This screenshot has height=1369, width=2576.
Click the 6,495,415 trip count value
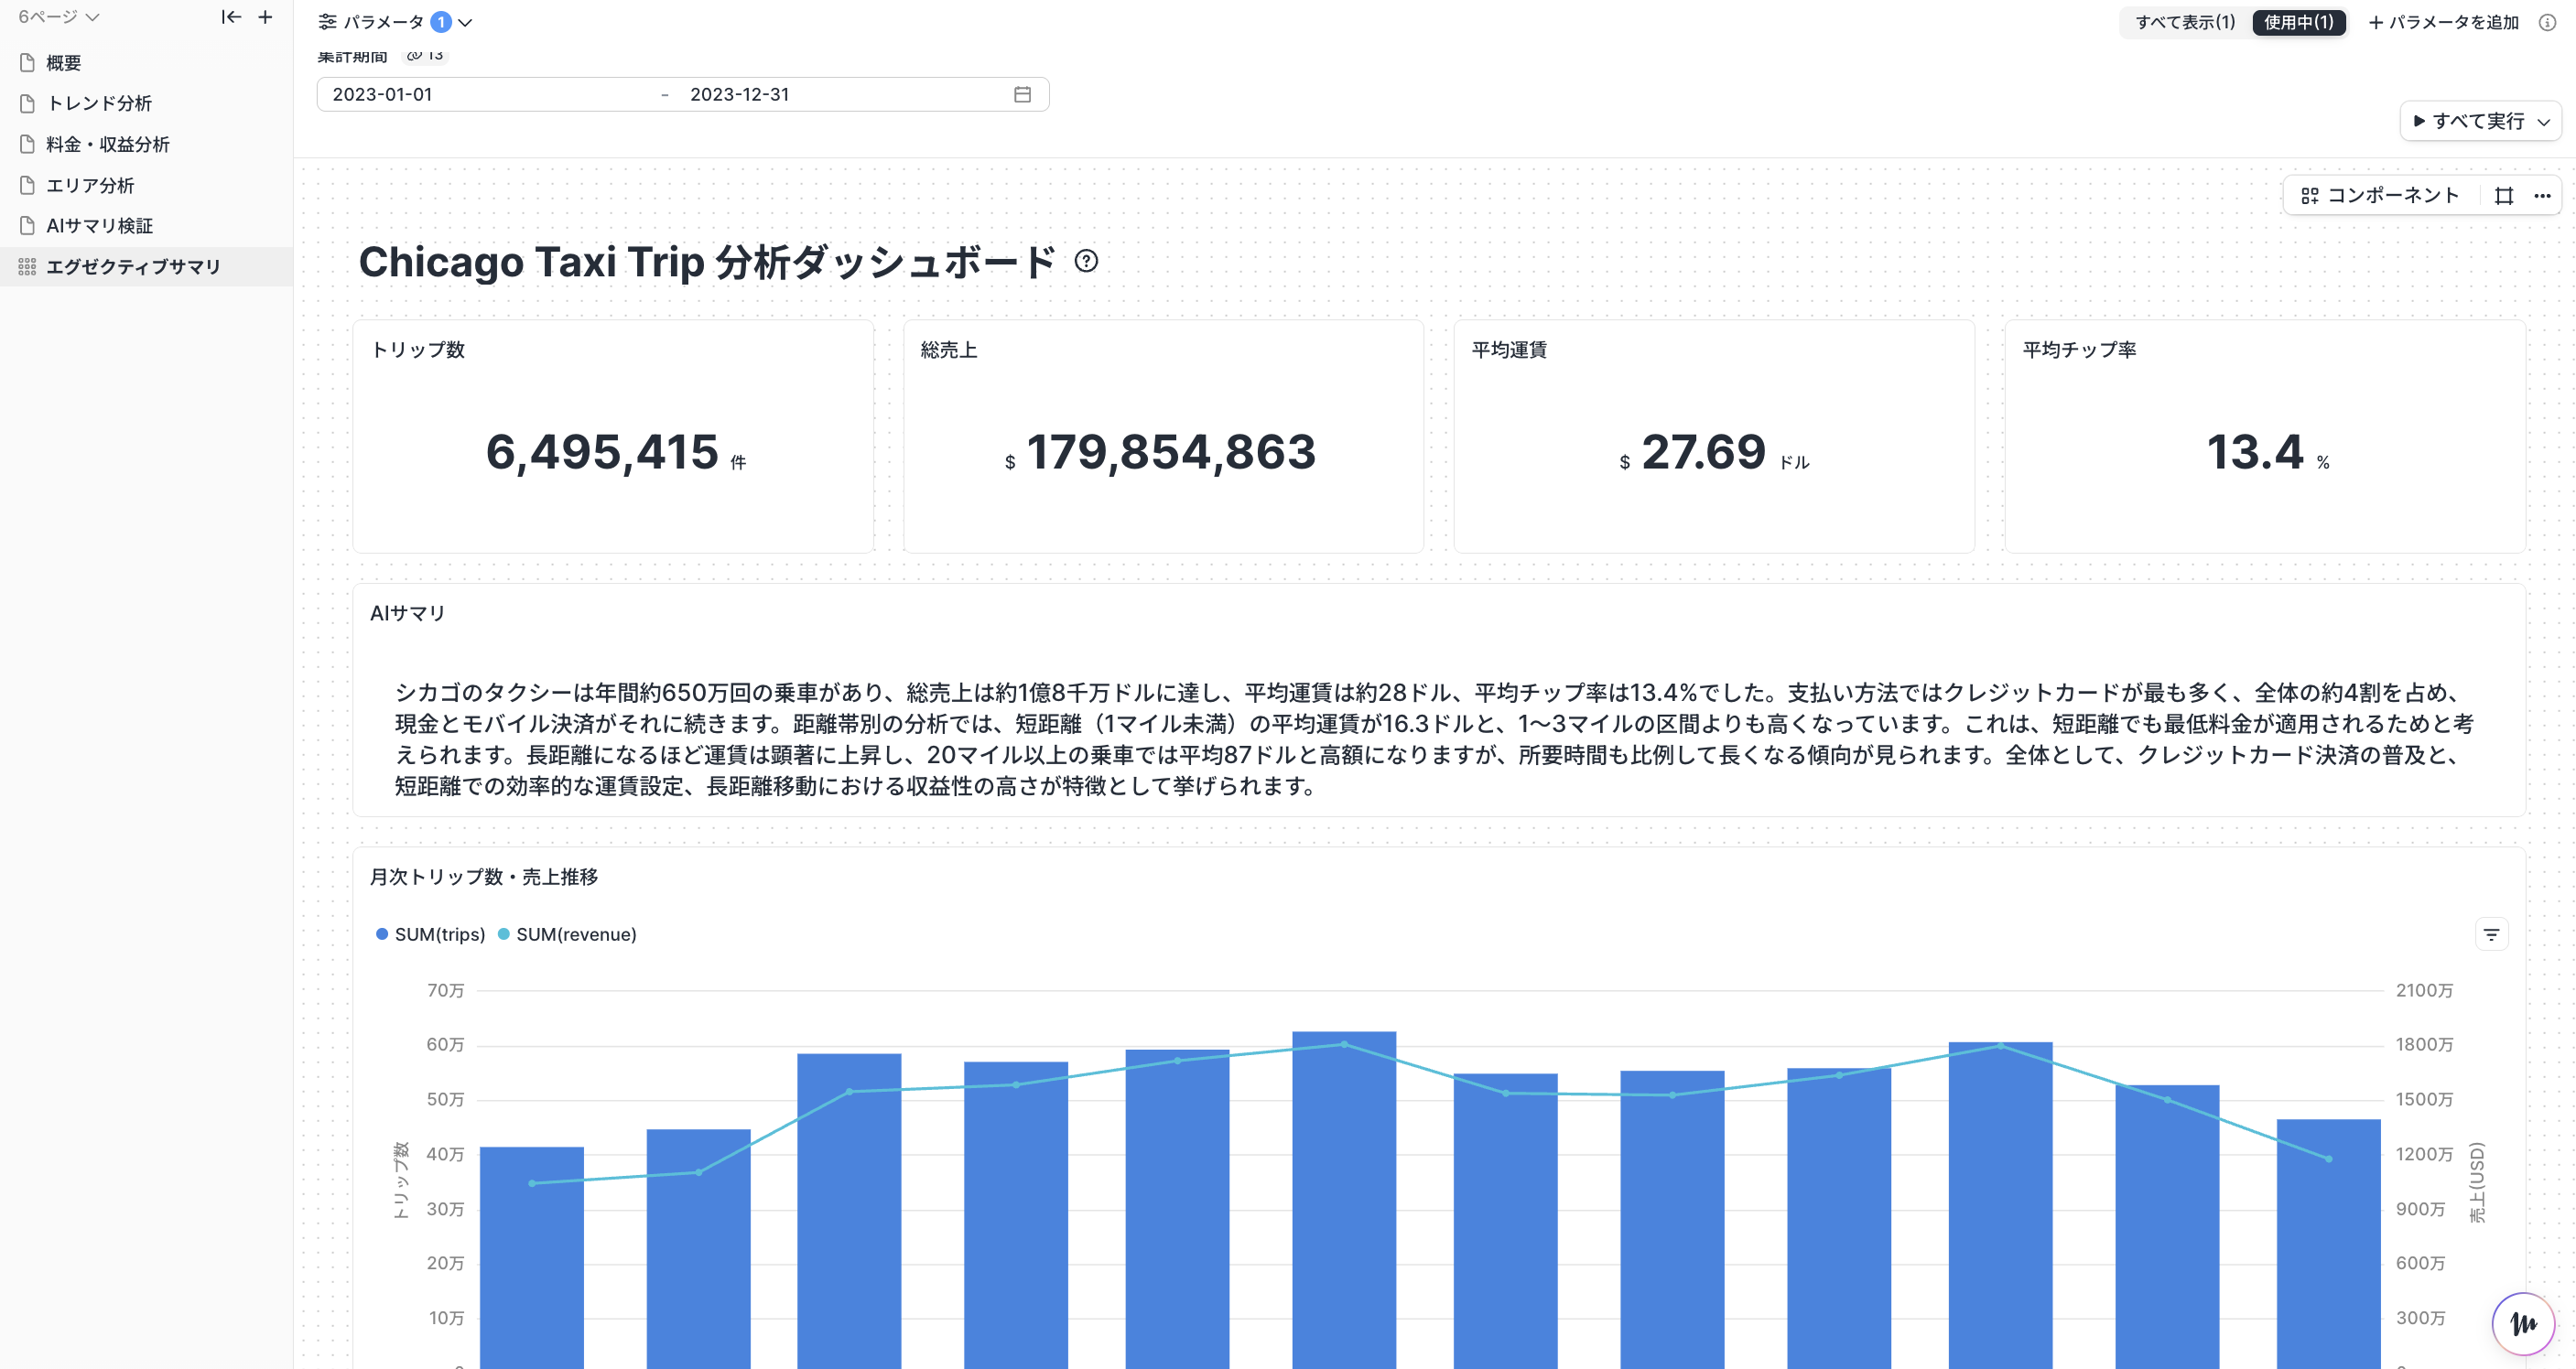coord(602,452)
